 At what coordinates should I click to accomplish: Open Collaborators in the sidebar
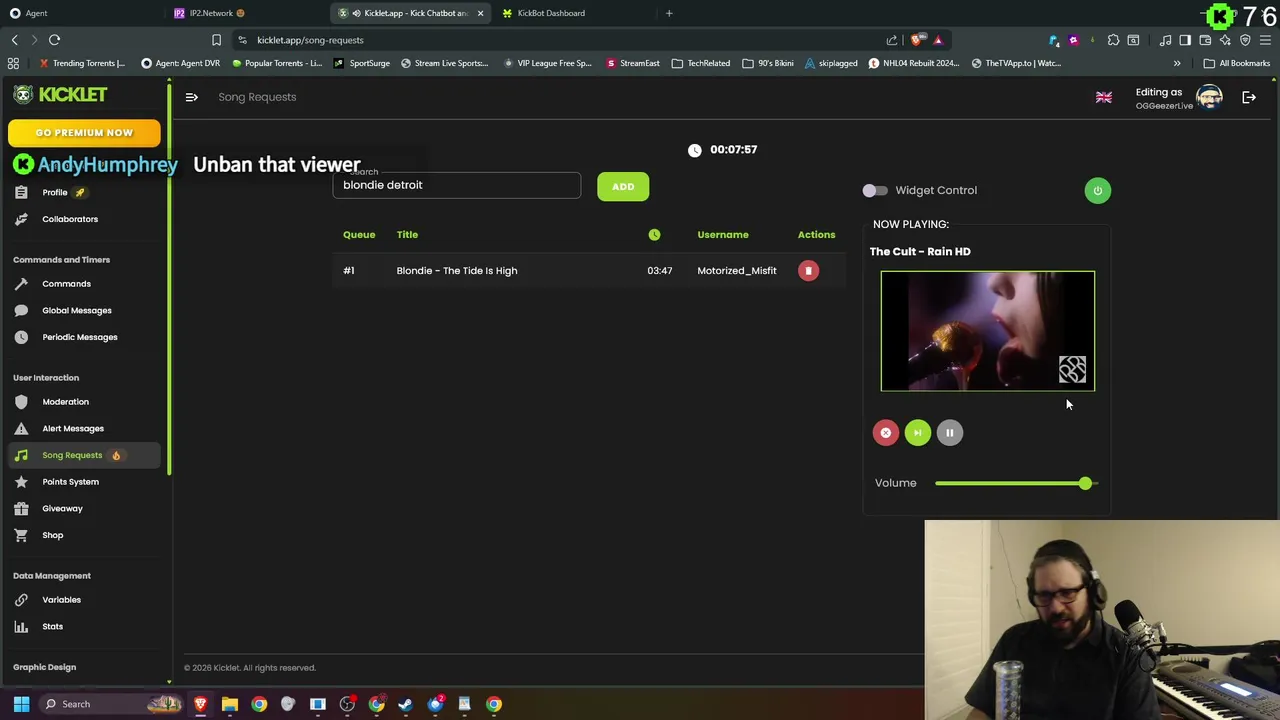(x=70, y=219)
